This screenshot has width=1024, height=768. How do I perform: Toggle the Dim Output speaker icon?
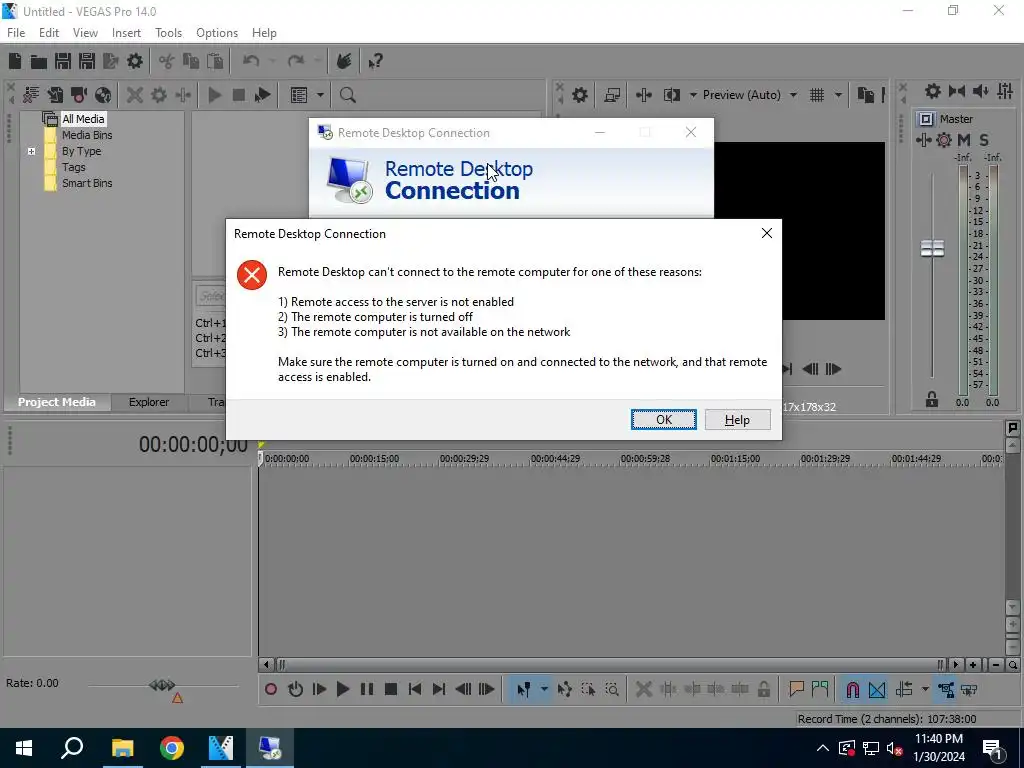[x=981, y=91]
